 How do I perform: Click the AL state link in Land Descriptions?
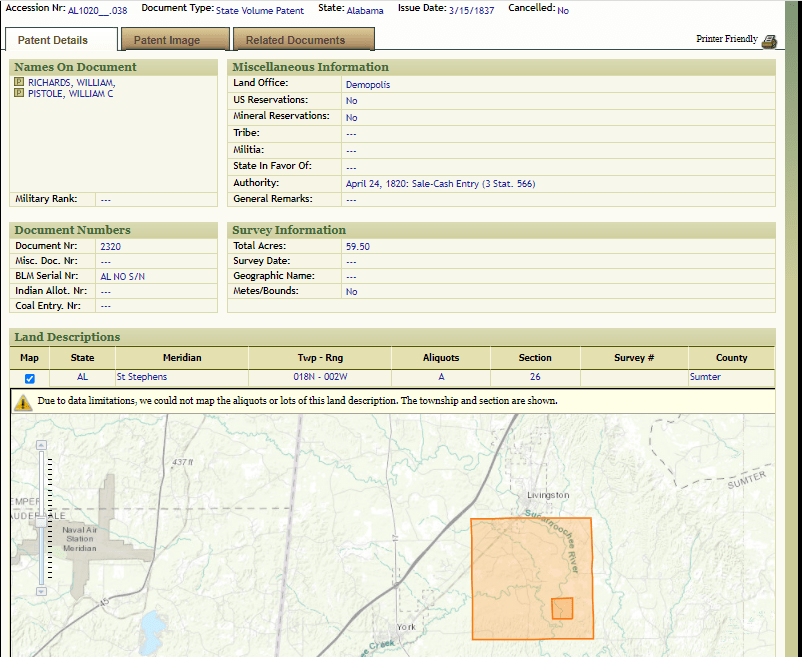click(83, 378)
